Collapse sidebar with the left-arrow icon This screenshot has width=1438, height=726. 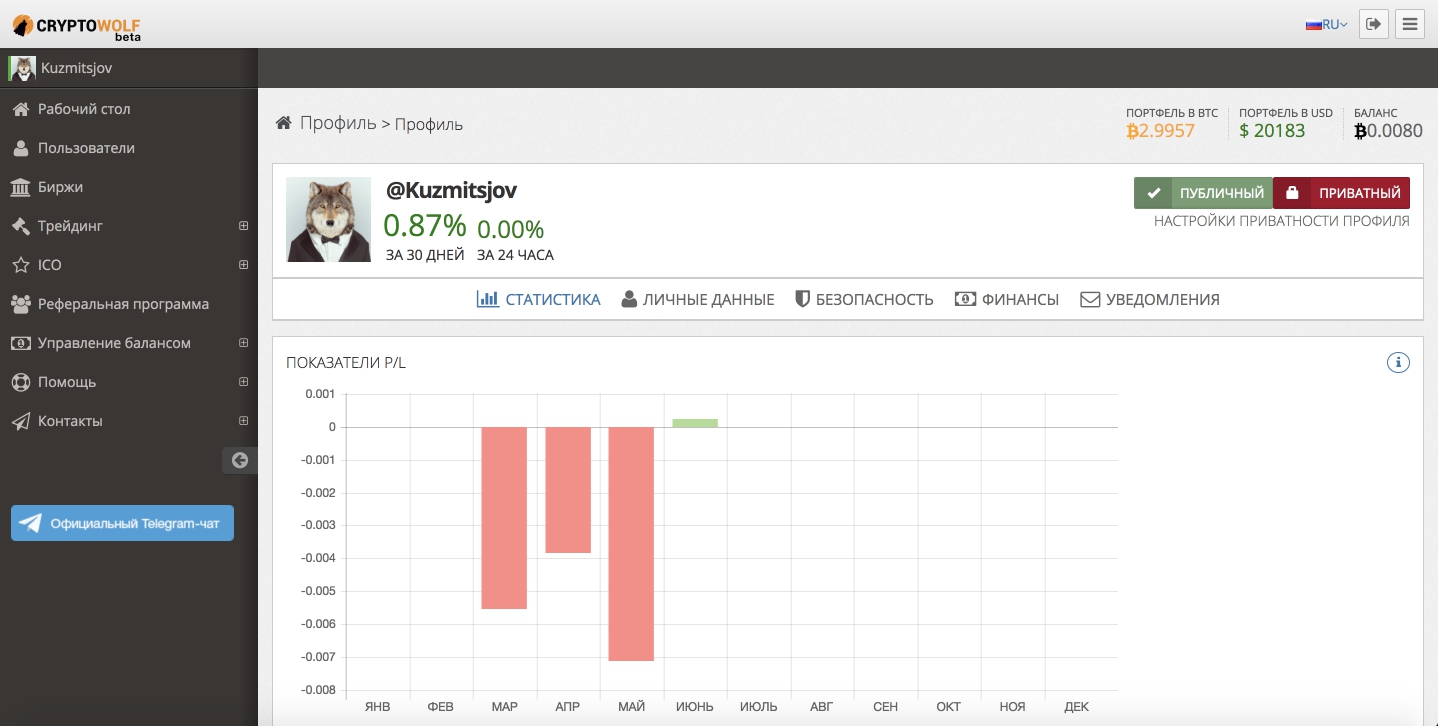(239, 460)
